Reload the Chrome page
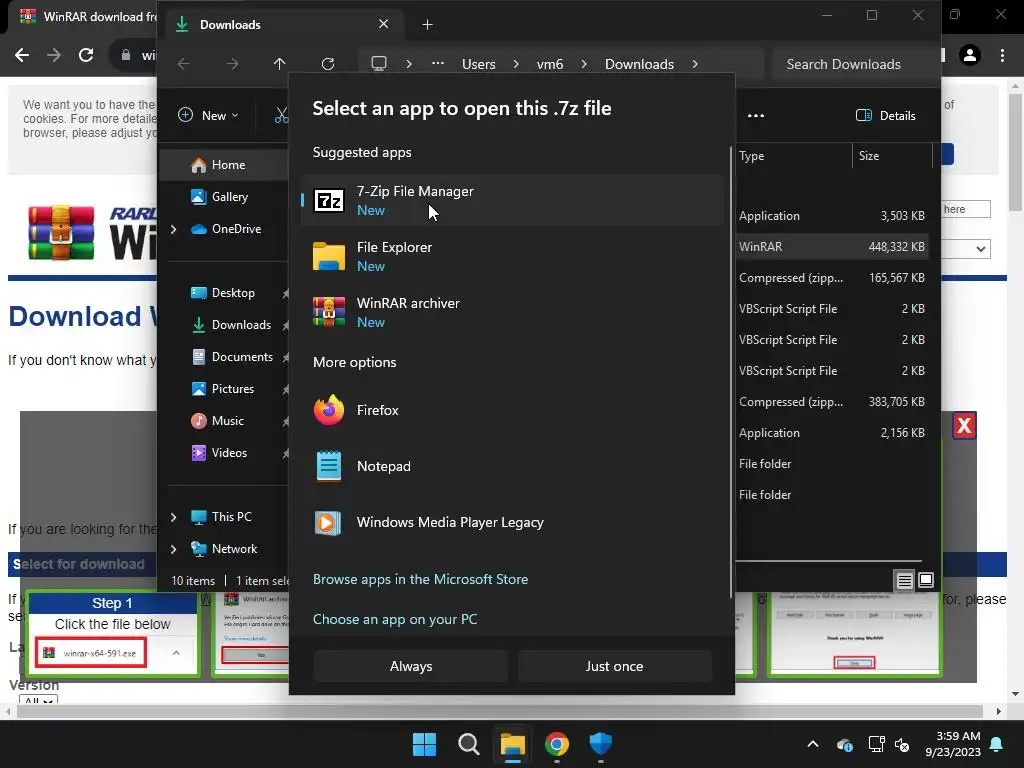This screenshot has width=1024, height=768. tap(86, 55)
